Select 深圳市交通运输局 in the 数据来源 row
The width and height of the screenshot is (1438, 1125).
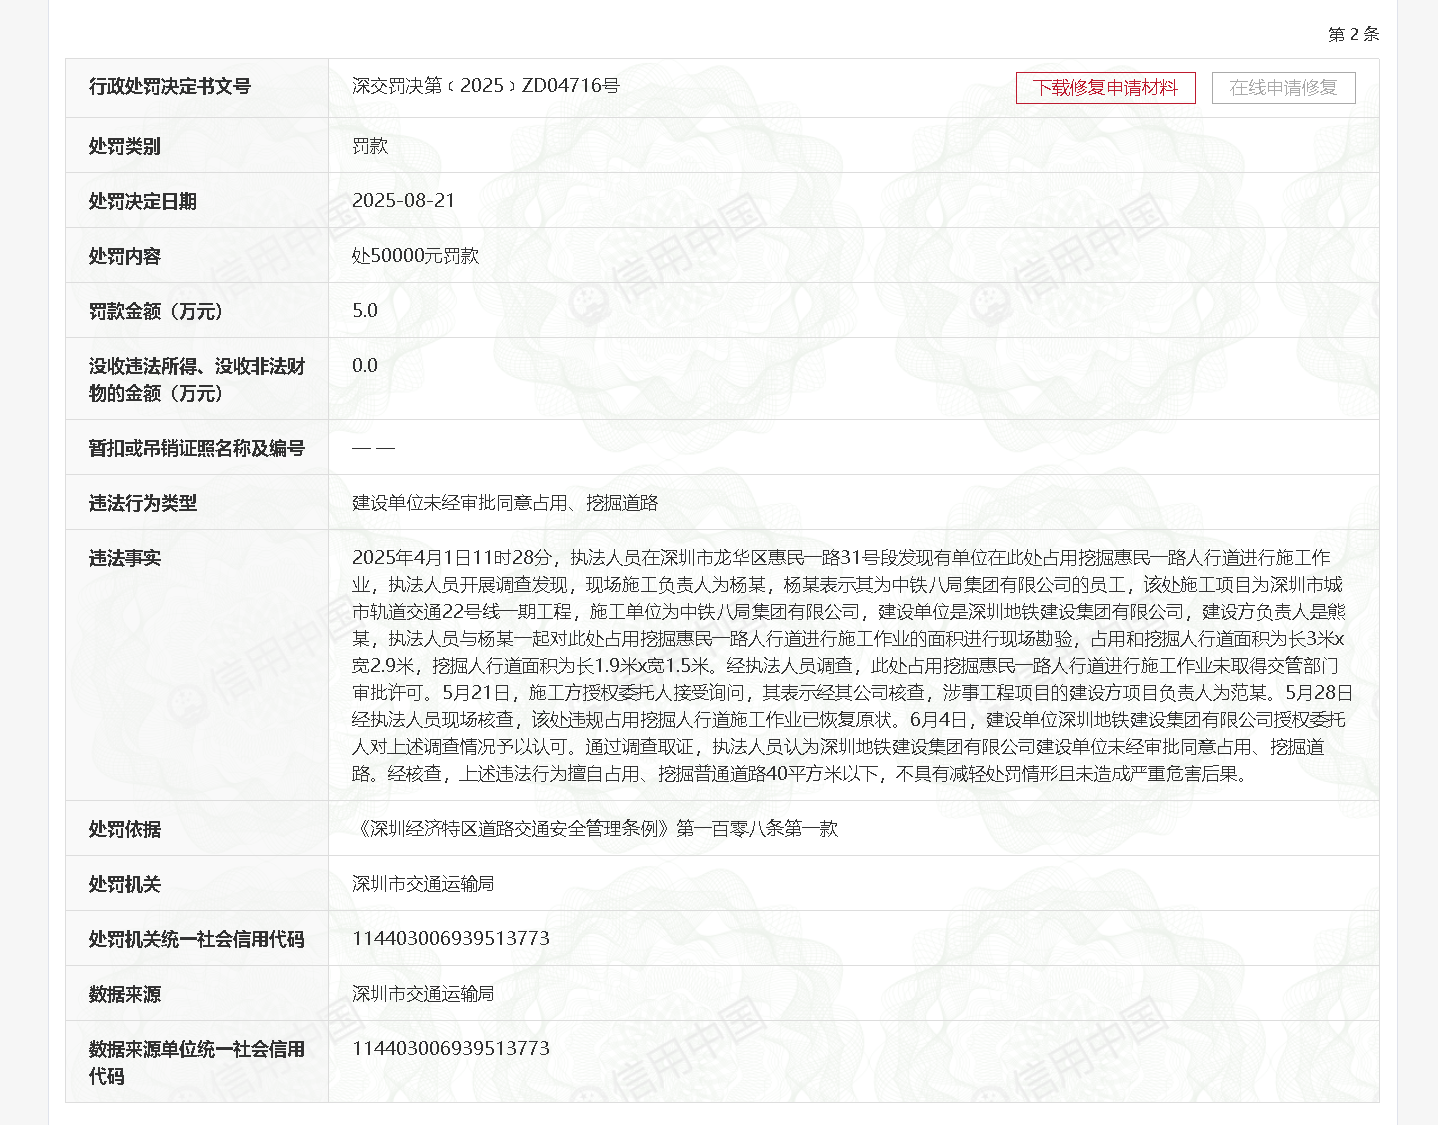tap(423, 994)
